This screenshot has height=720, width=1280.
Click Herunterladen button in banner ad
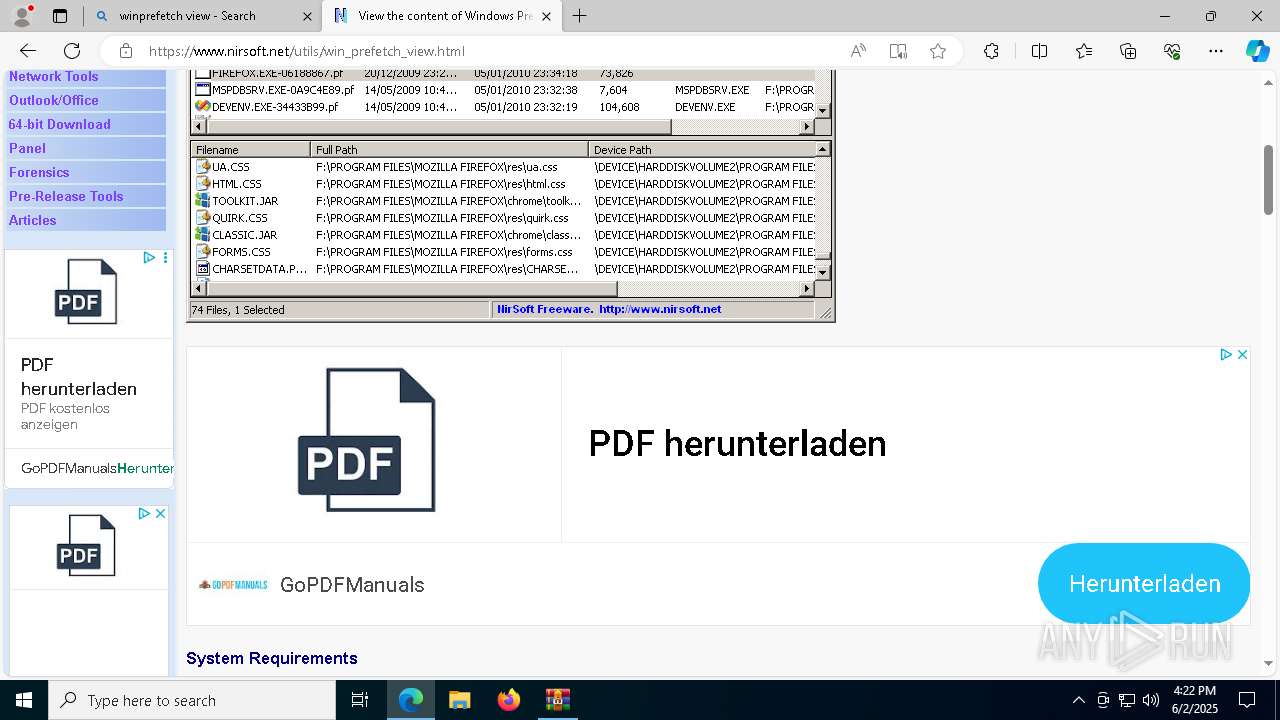(1144, 584)
